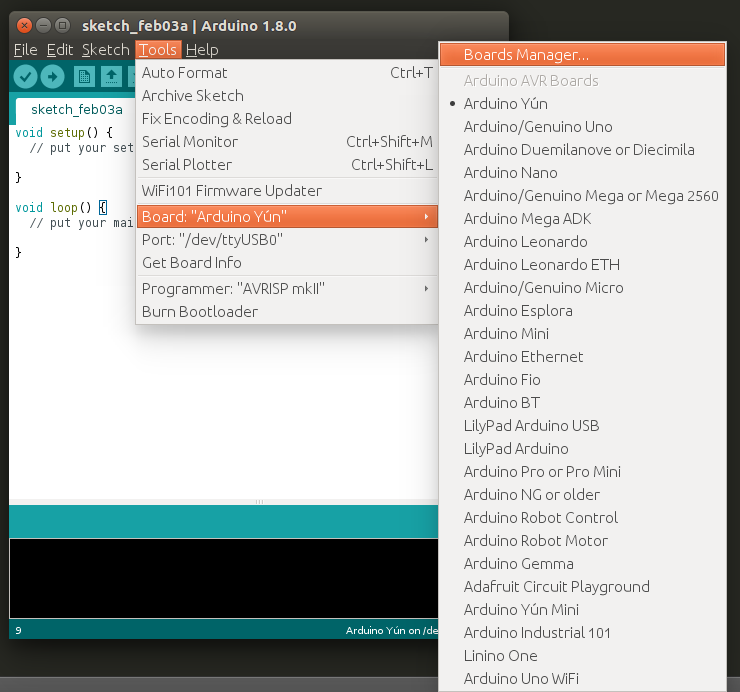
Task: Select Arduino/Genuino Mega or Mega 2560
Action: point(582,196)
